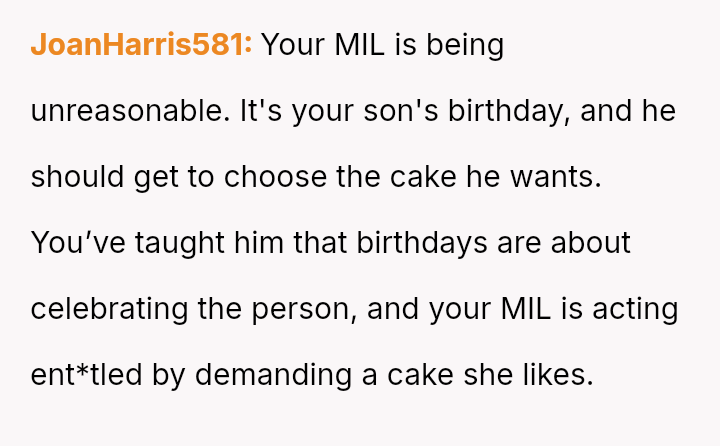
Task: Click the word "person," in the comment
Action: (304, 309)
